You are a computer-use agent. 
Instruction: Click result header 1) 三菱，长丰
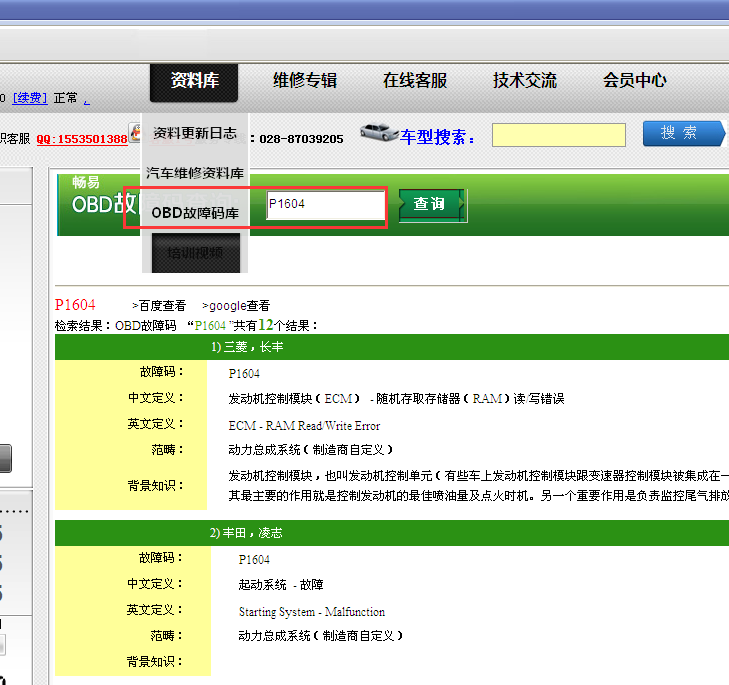[x=392, y=347]
